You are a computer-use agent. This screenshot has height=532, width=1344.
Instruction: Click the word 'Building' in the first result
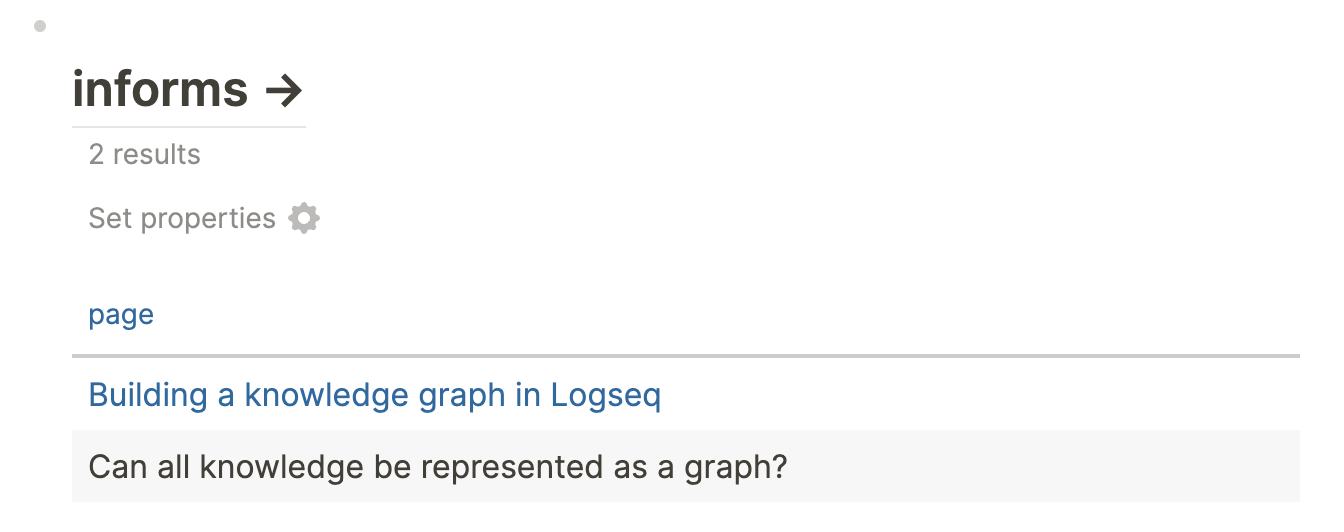tap(148, 396)
